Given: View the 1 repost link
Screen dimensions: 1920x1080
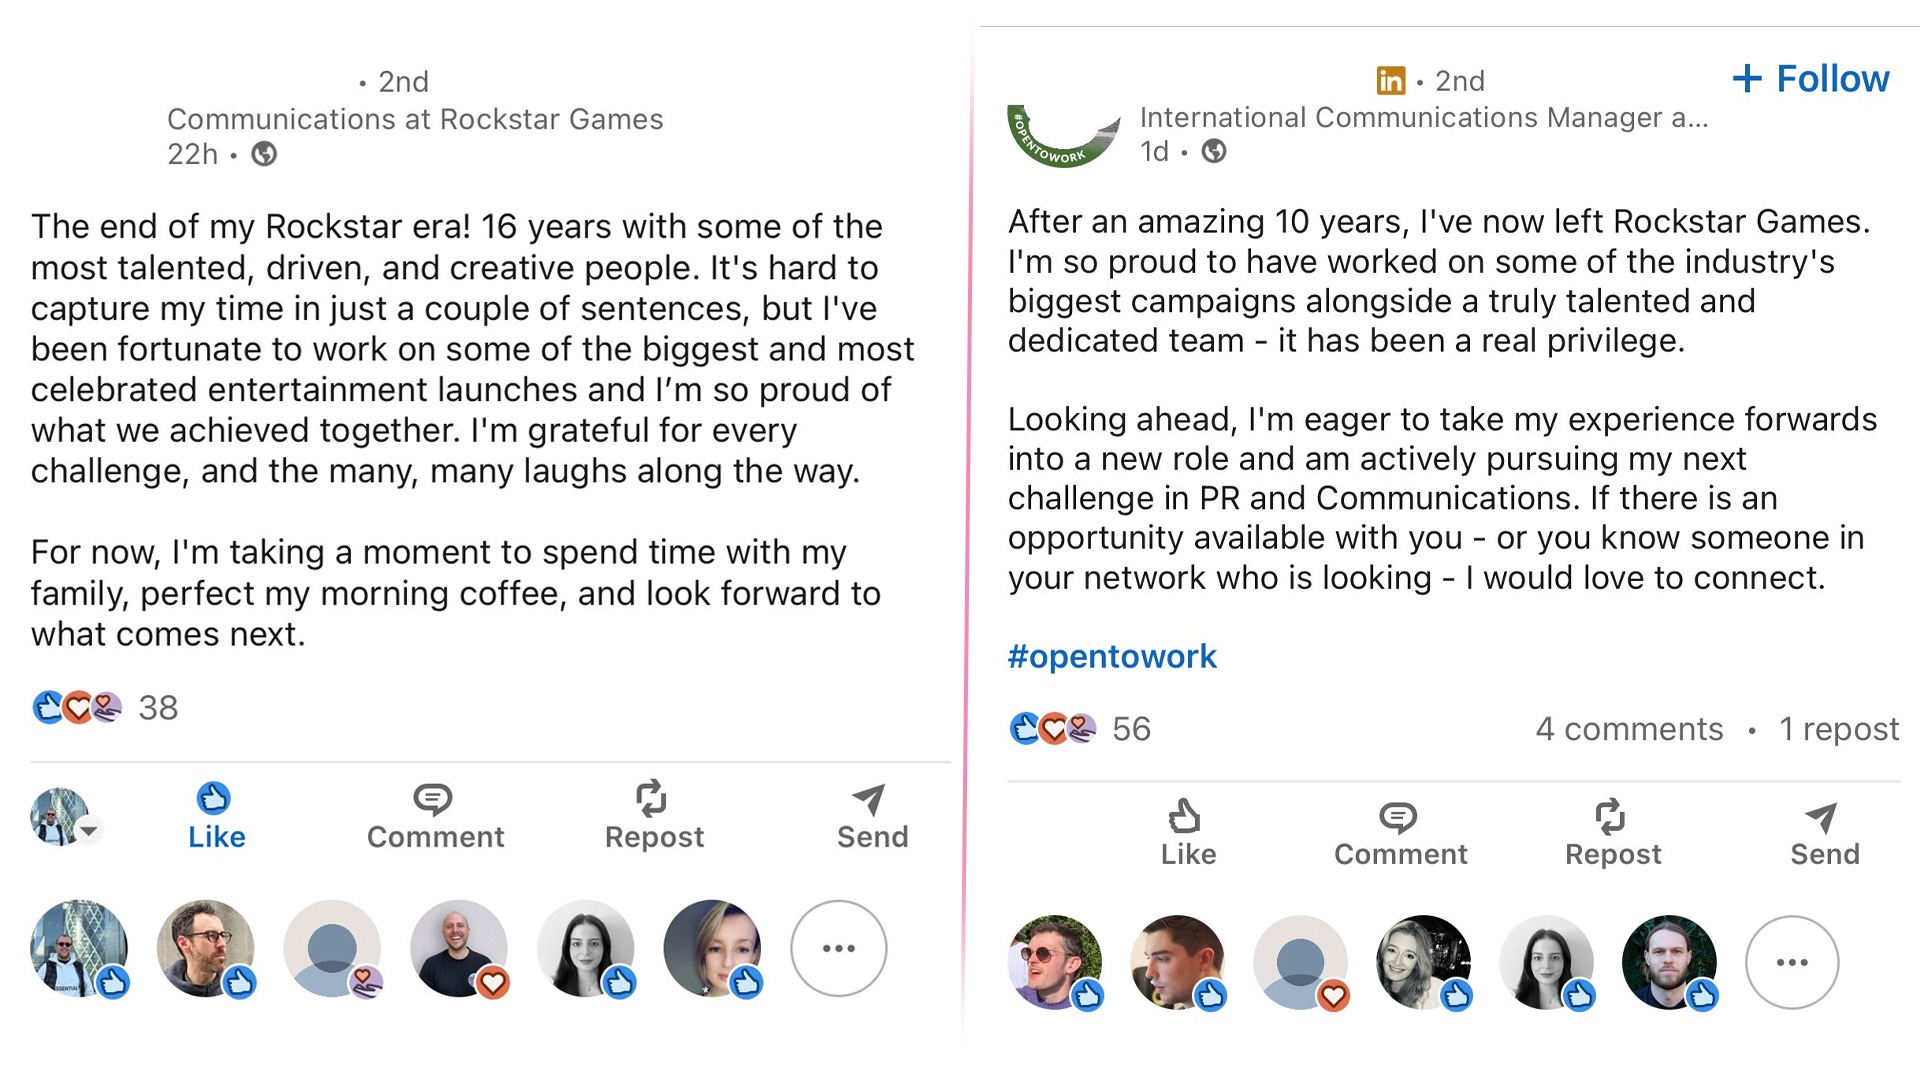Looking at the screenshot, I should [1838, 729].
